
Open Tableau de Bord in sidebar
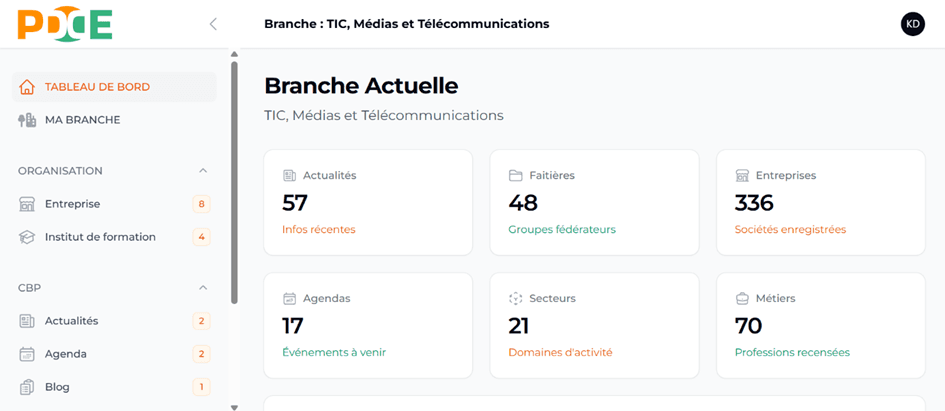97,87
